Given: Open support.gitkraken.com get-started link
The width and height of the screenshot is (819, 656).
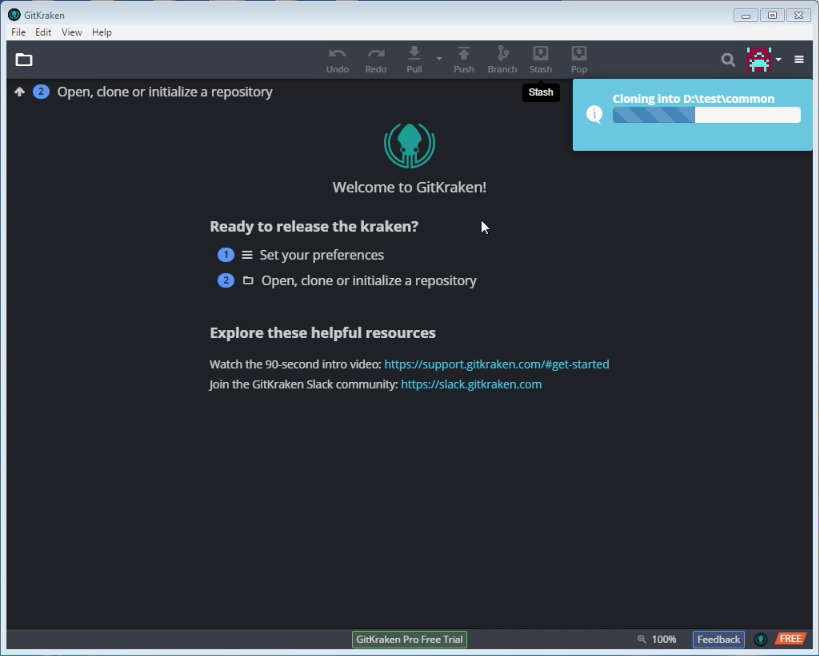Looking at the screenshot, I should coord(497,364).
